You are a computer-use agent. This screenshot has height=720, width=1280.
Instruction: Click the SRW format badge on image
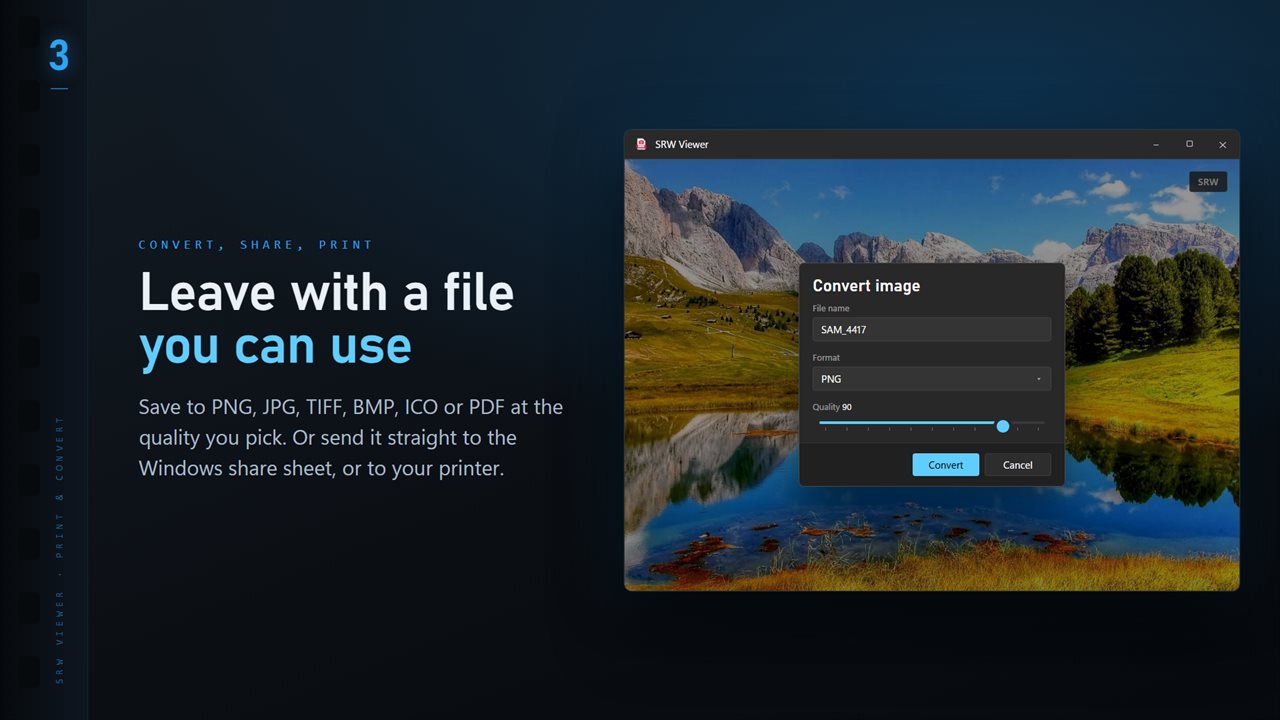tap(1208, 182)
